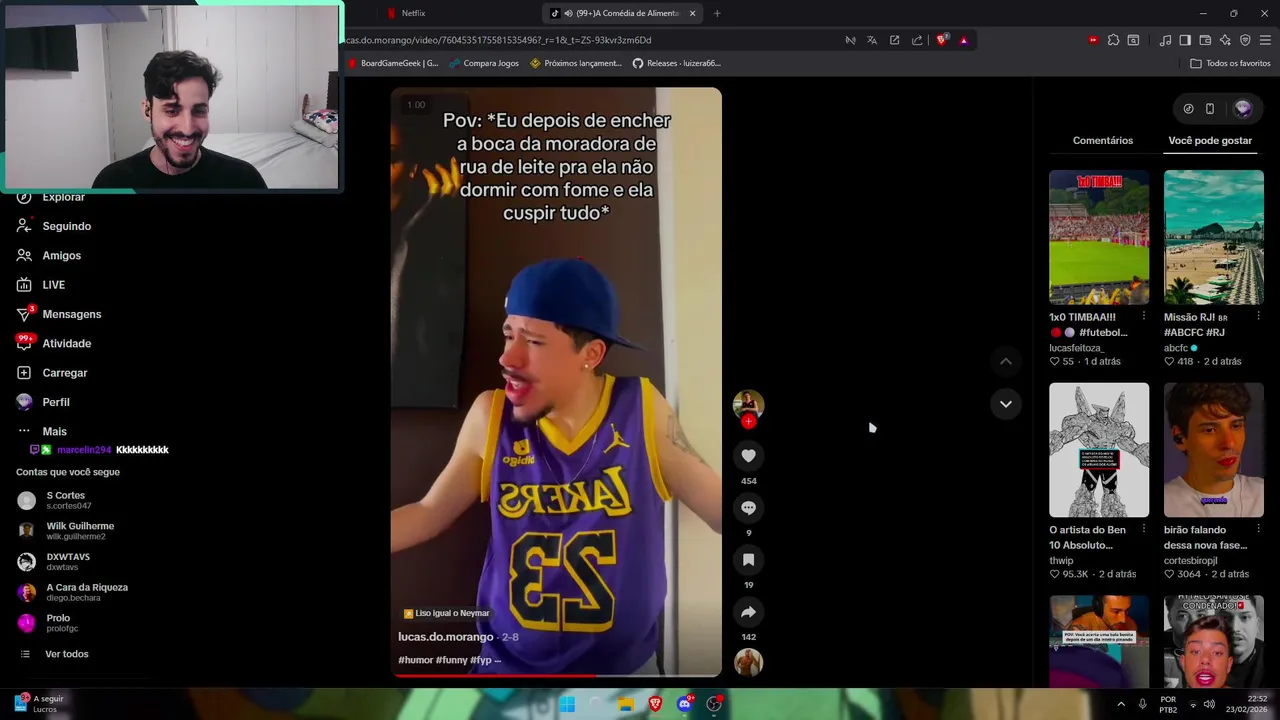Close the TikTok browser tab
Viewport: 1280px width, 720px height.
point(692,13)
